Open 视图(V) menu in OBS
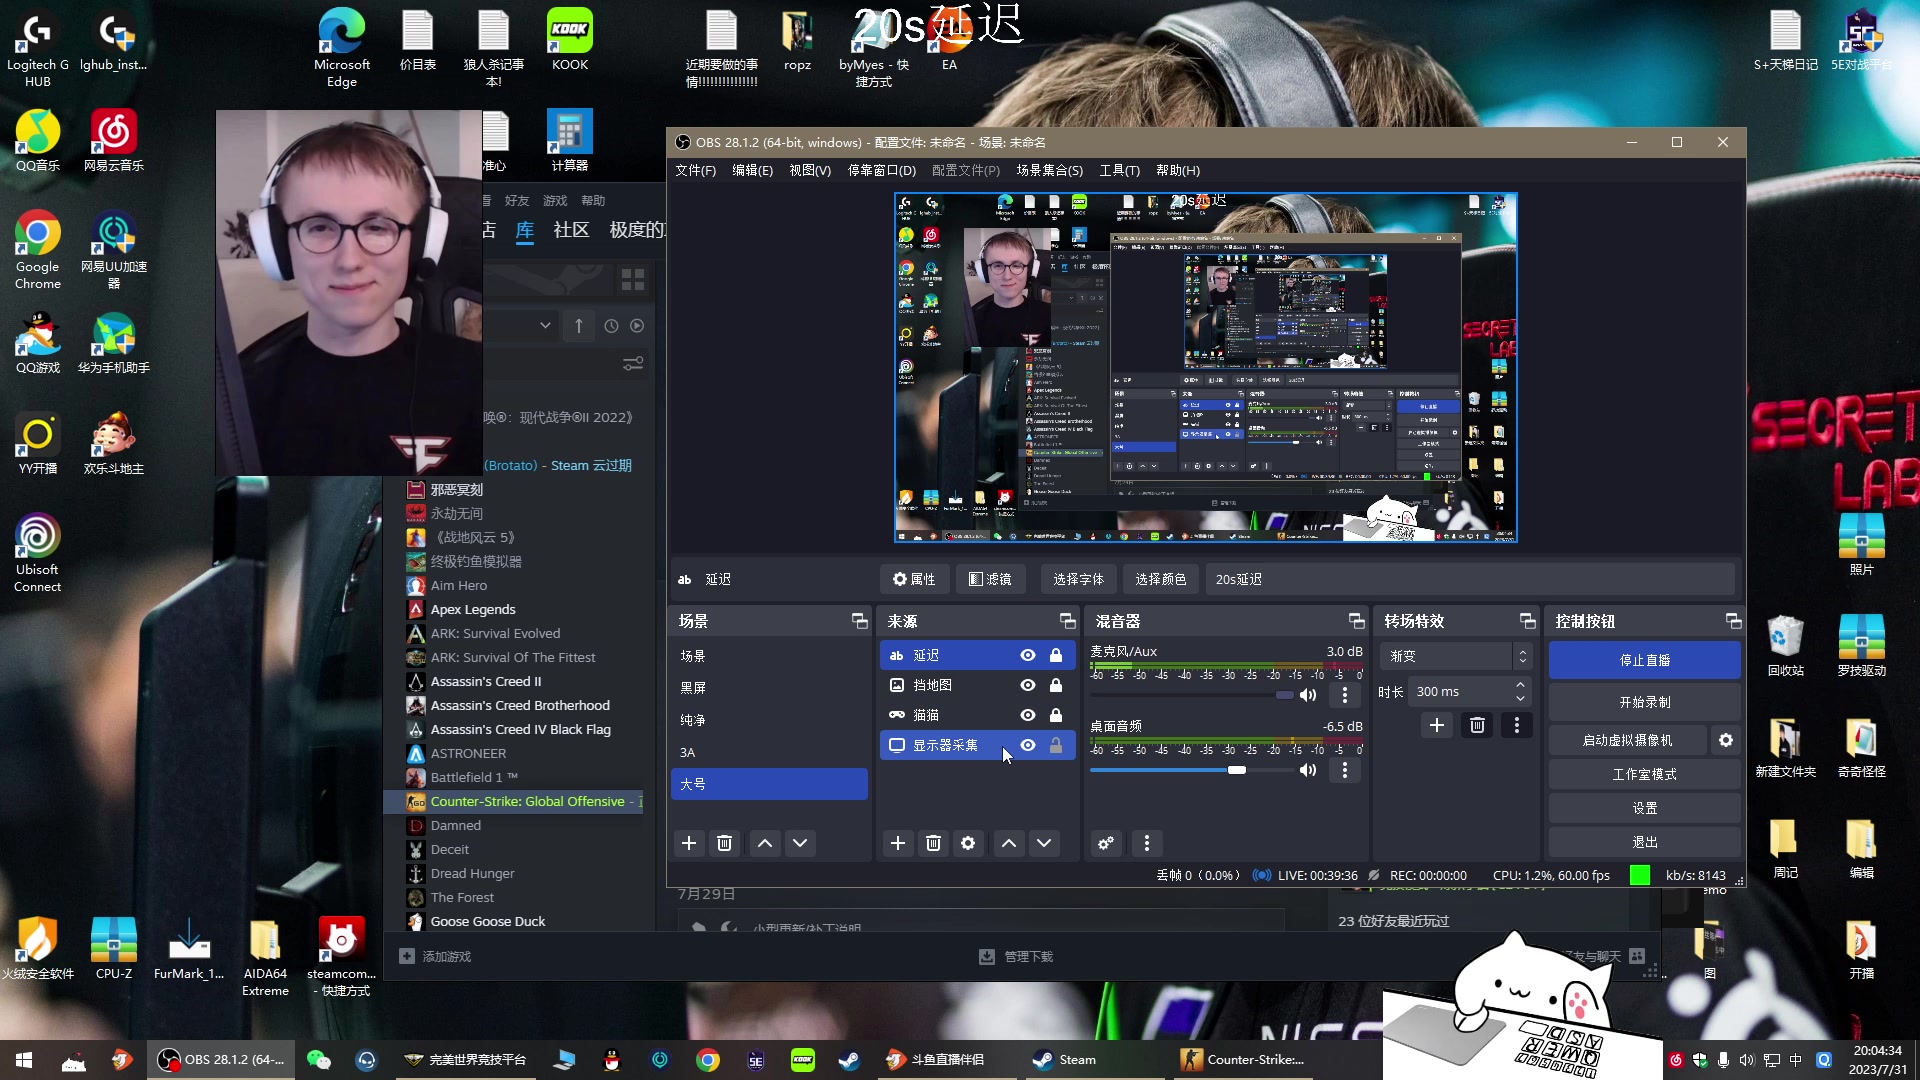The height and width of the screenshot is (1080, 1920). [810, 170]
